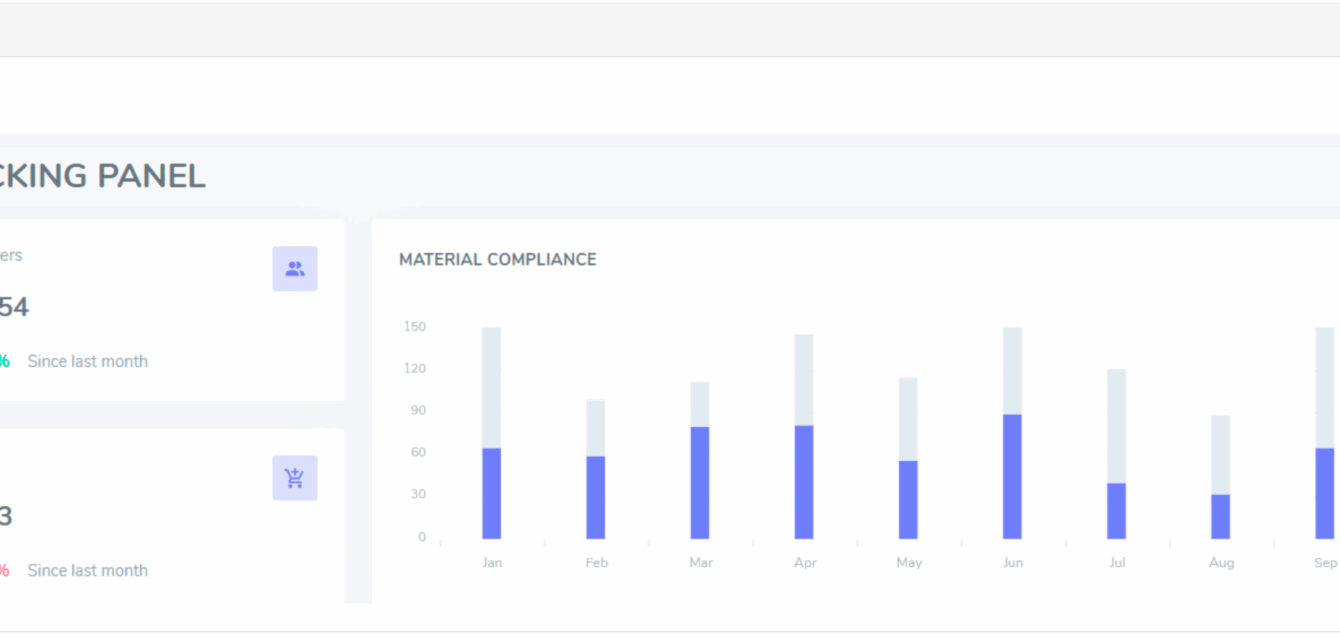Click the 150 value on the y-axis
1340x638 pixels.
pos(415,326)
